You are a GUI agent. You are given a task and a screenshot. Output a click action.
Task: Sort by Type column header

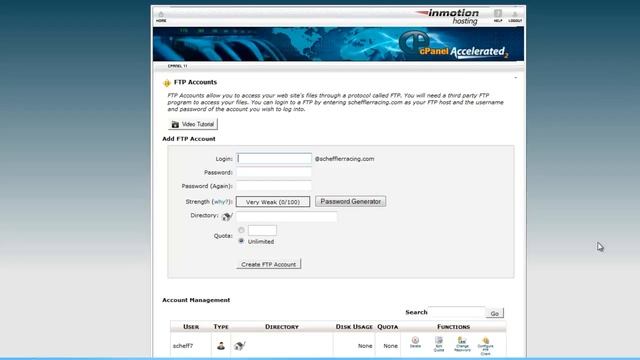coord(221,327)
